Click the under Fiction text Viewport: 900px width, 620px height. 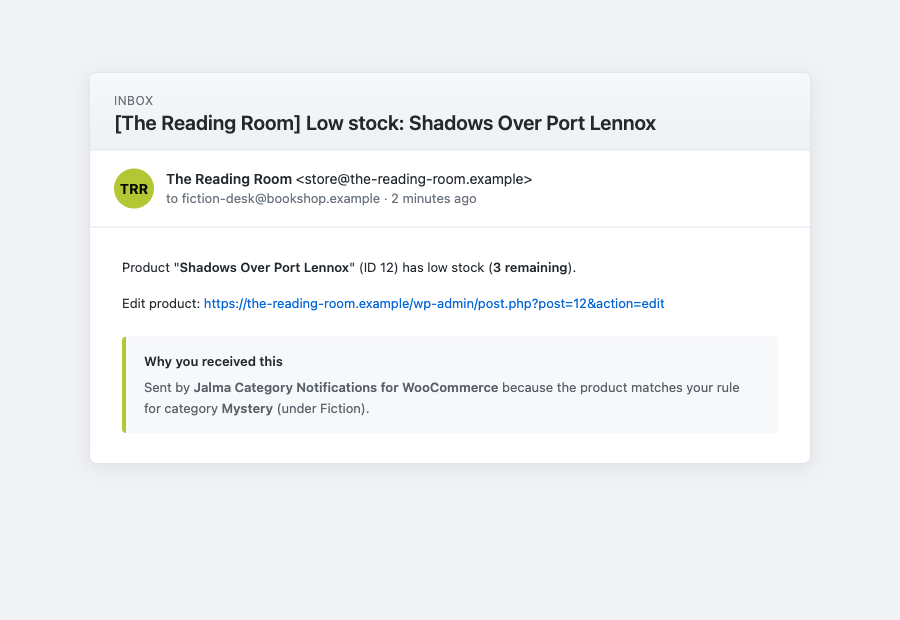[321, 409]
